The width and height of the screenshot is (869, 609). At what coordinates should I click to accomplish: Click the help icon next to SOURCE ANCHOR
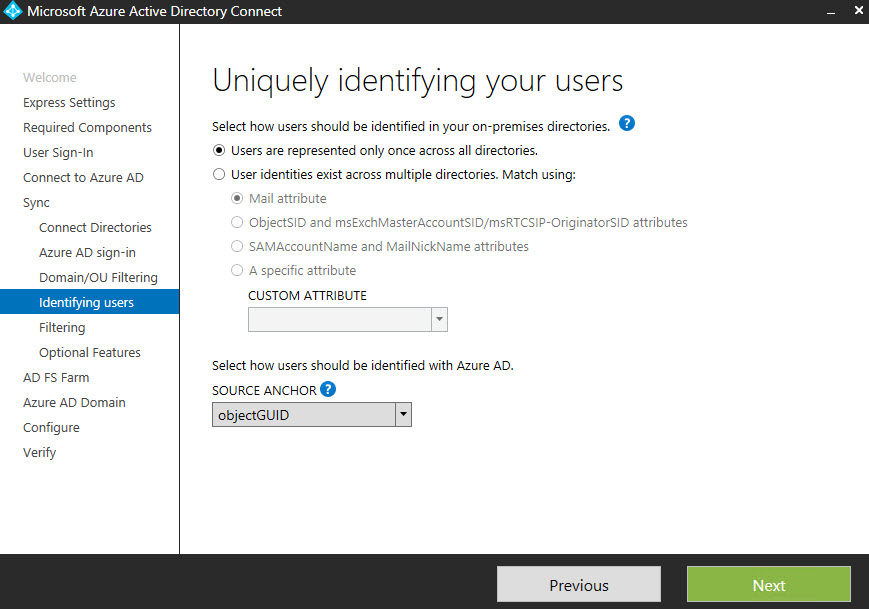[x=328, y=390]
